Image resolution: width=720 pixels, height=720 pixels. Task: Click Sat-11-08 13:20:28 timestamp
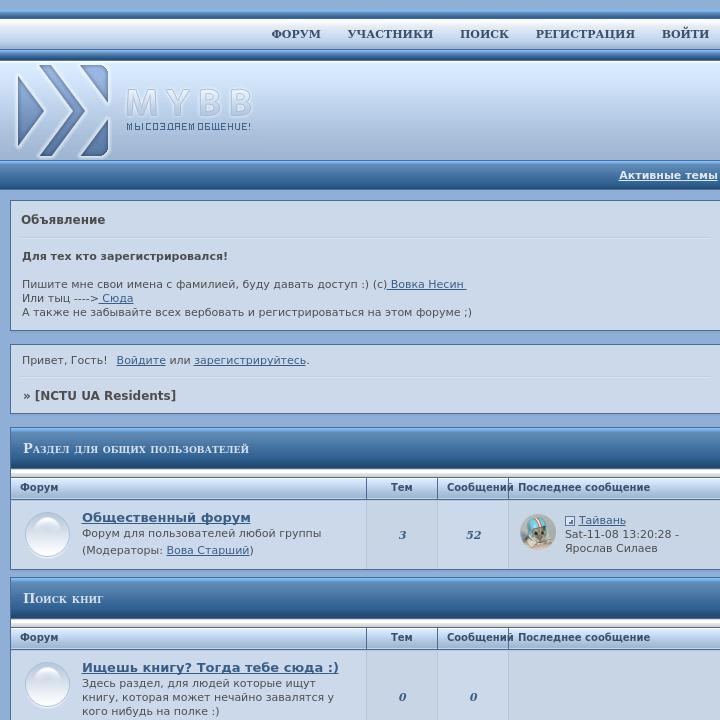click(618, 534)
